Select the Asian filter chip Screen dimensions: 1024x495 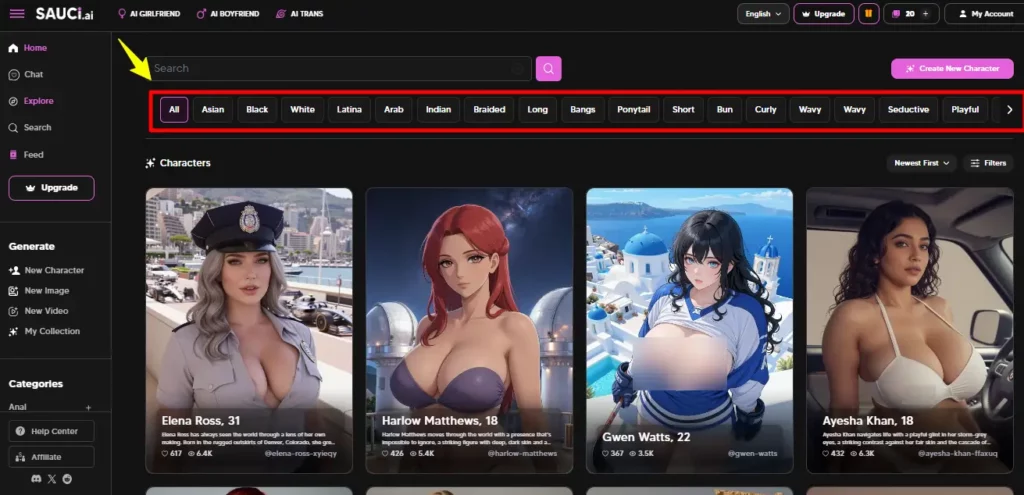tap(213, 110)
